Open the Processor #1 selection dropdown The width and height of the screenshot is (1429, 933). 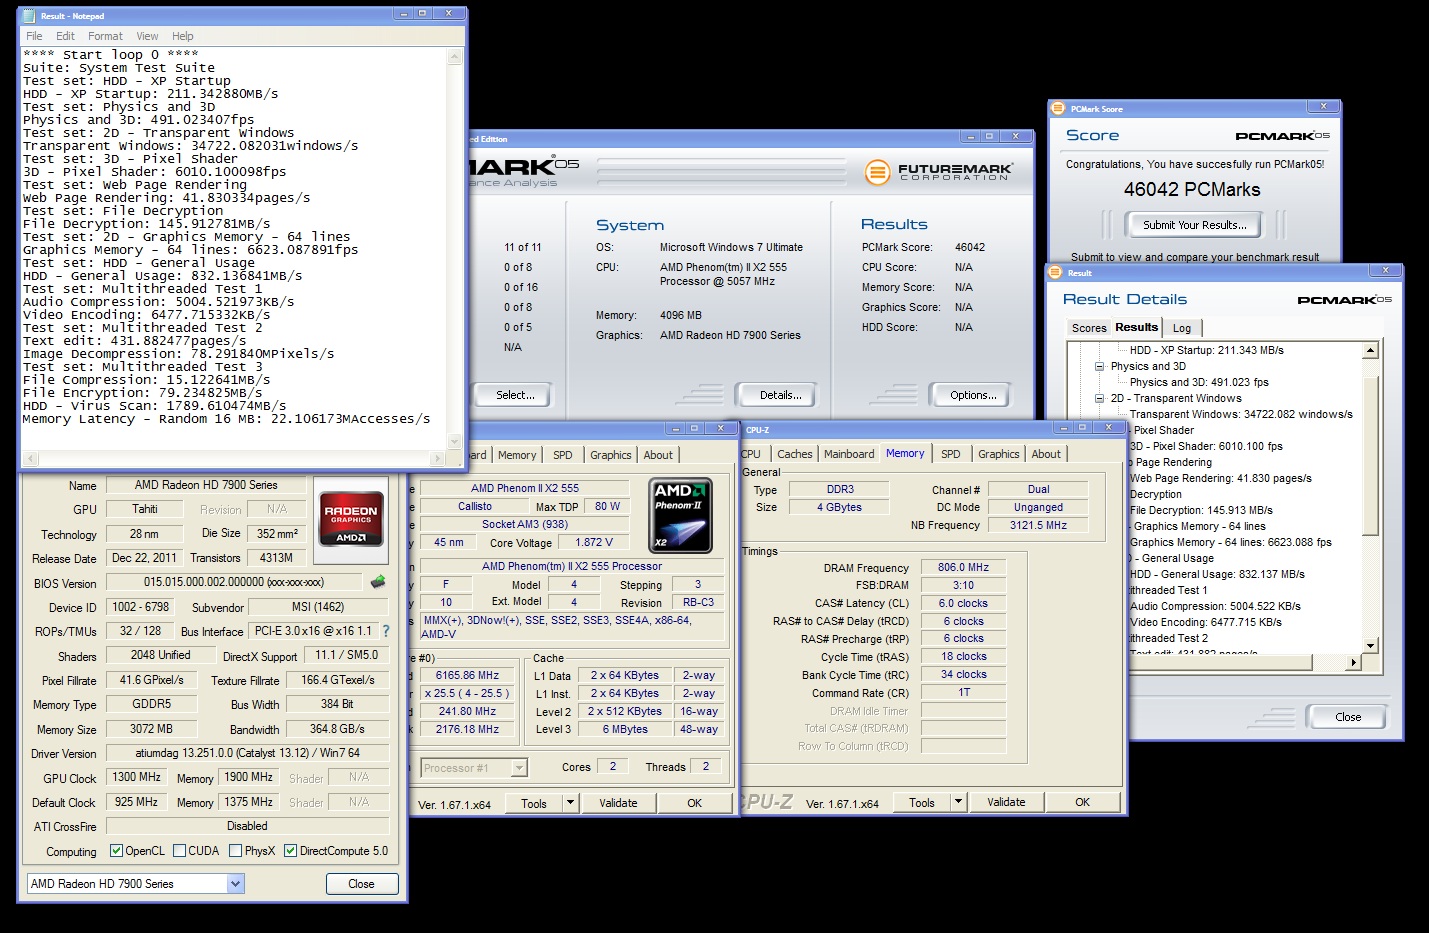[519, 768]
